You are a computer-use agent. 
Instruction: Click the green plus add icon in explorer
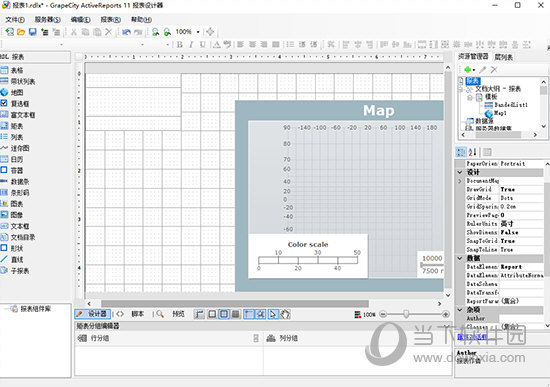[x=467, y=69]
